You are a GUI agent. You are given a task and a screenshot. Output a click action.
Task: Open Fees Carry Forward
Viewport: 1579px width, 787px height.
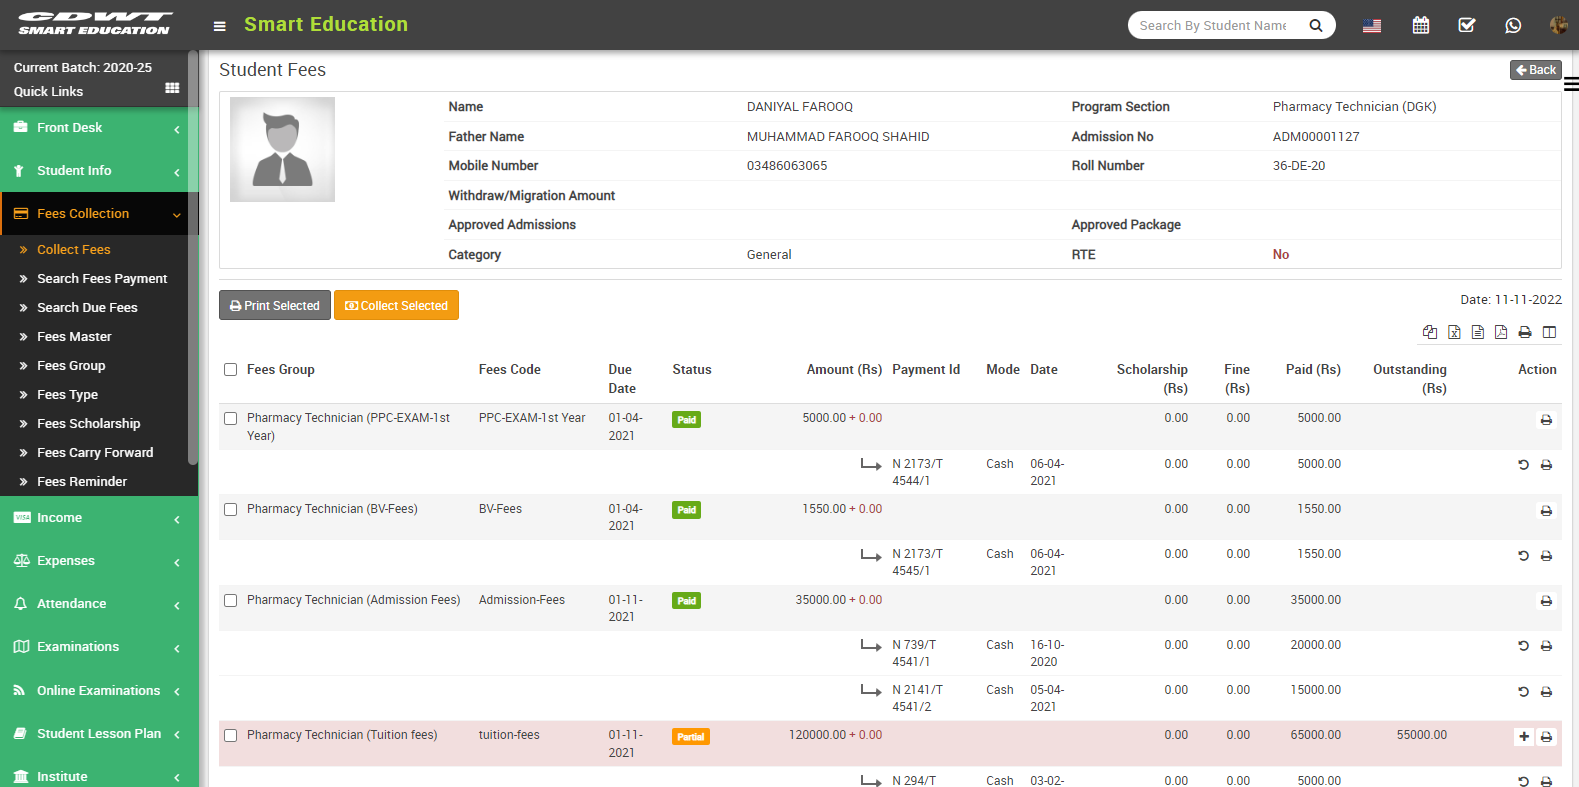pos(95,453)
